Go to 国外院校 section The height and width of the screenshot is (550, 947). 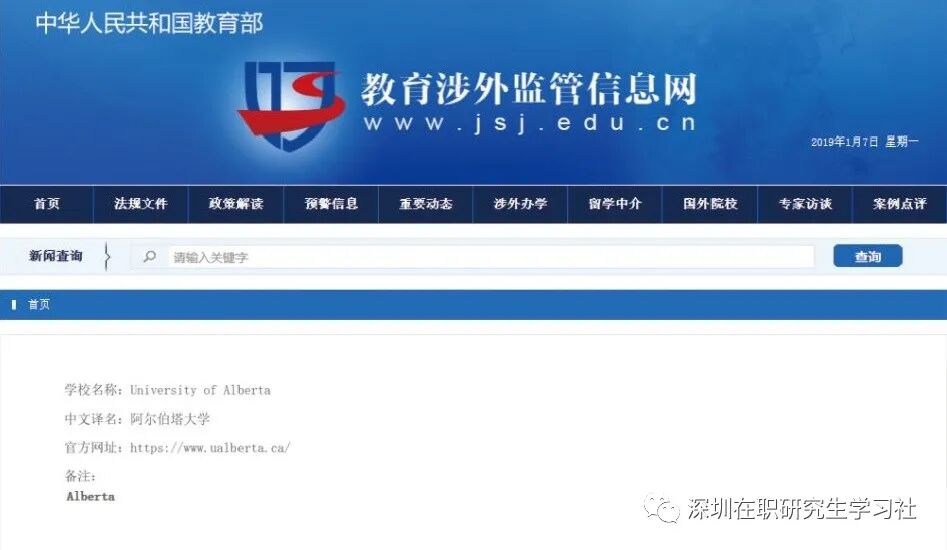710,204
